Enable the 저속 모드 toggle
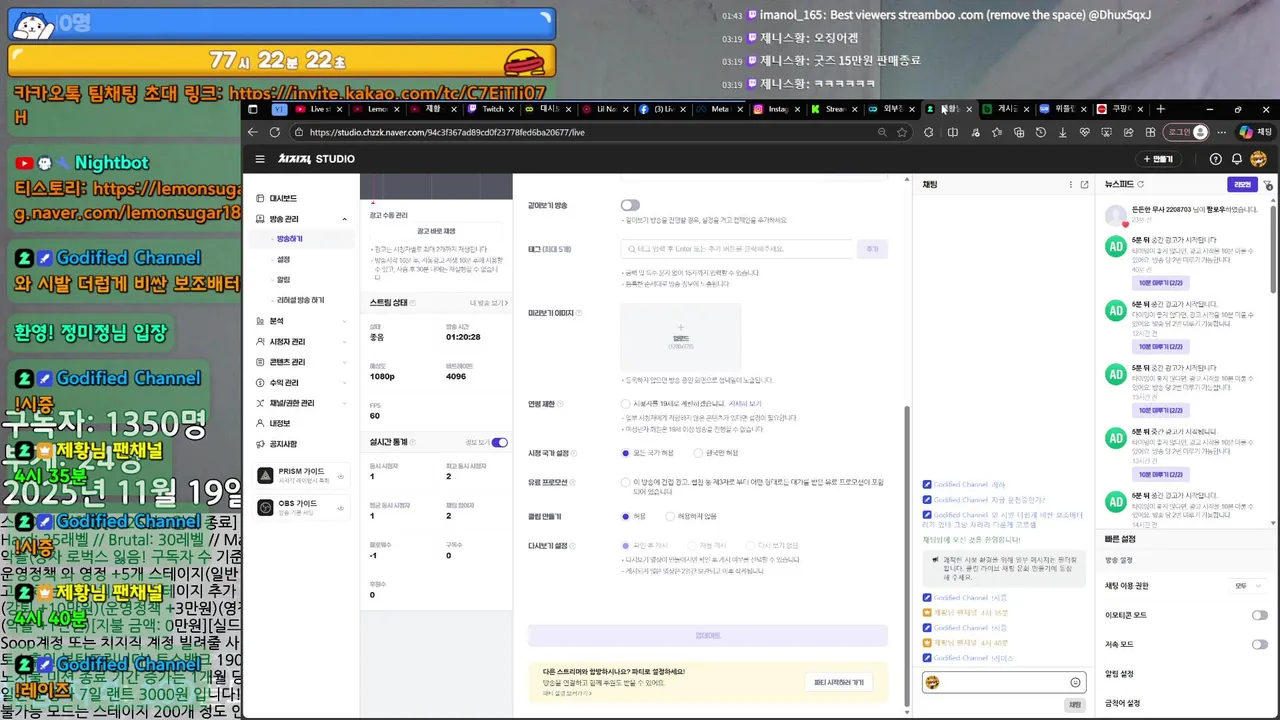This screenshot has width=1280, height=720. (x=1259, y=645)
